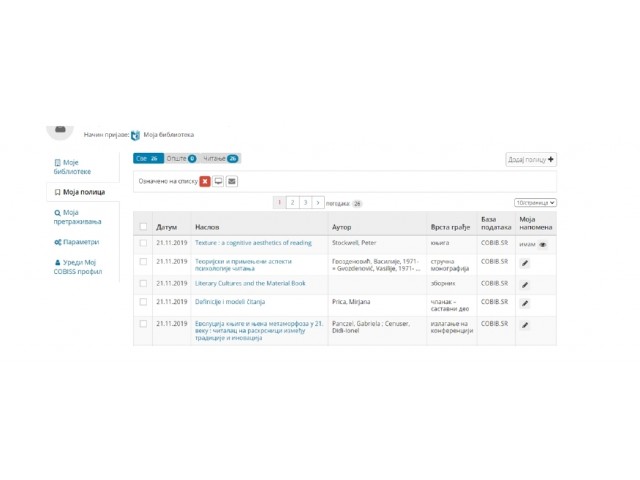Edit note for Definicije i modeli čitanja row
The height and width of the screenshot is (480, 640).
click(525, 303)
